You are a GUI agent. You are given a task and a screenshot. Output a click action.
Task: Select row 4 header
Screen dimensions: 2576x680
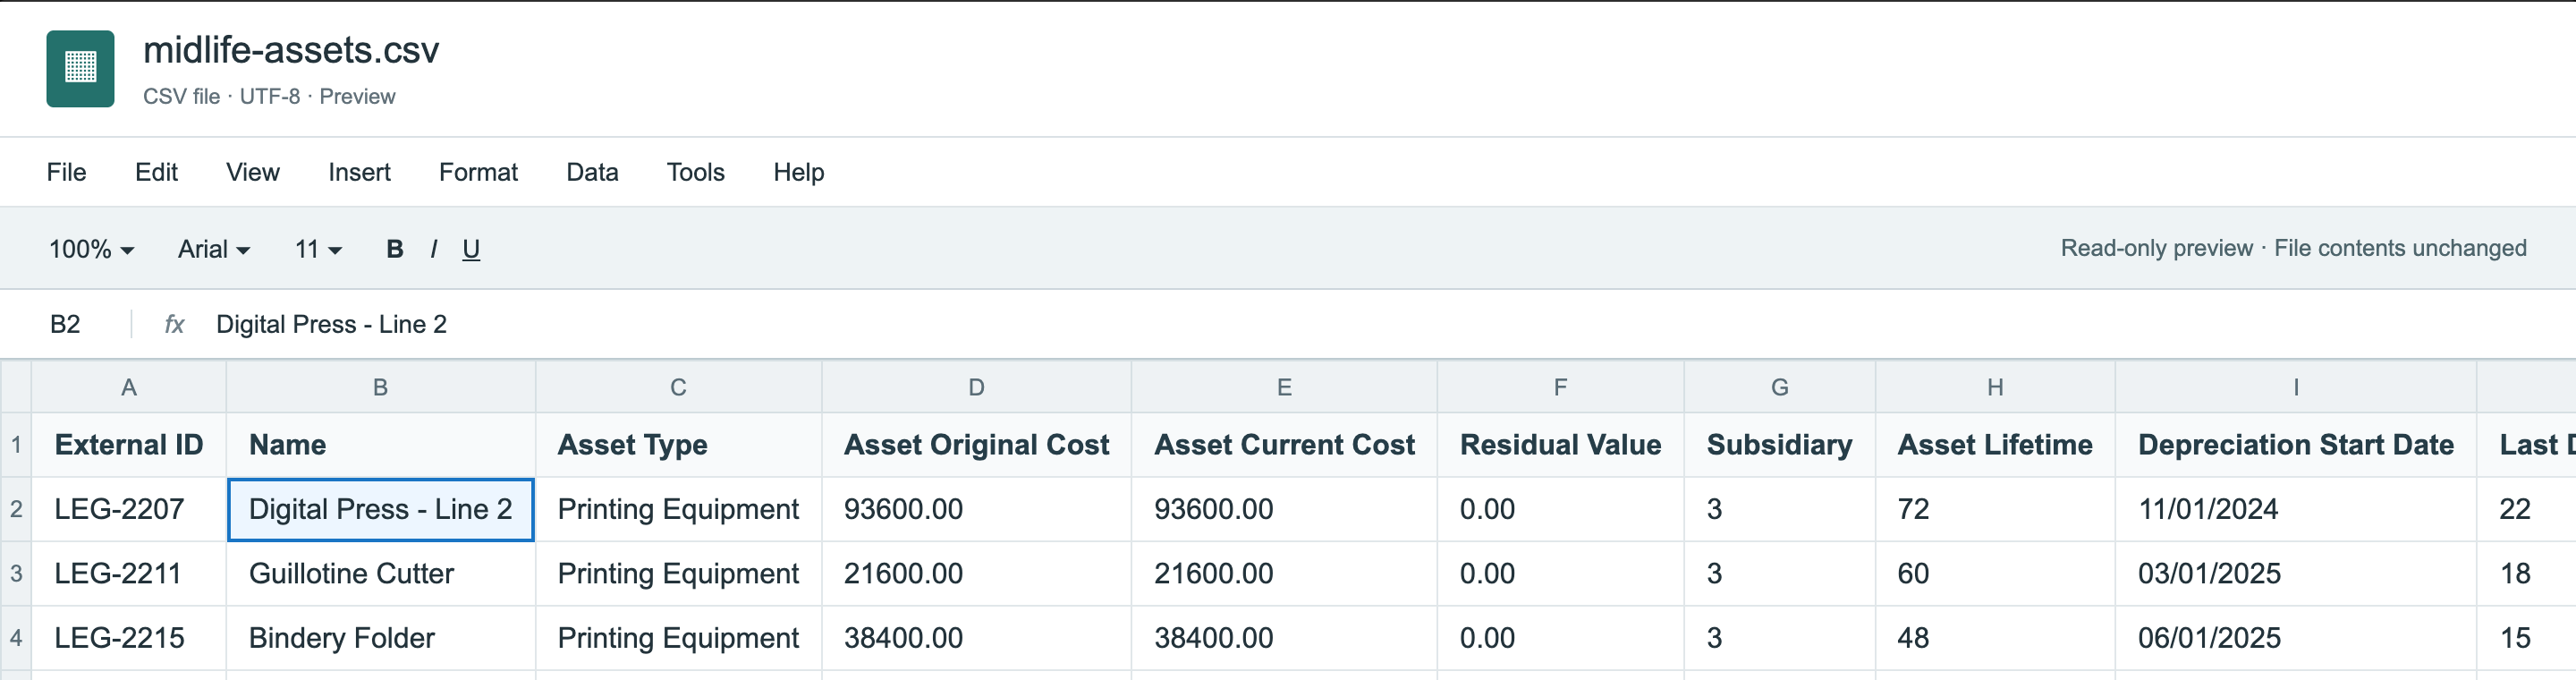pyautogui.click(x=16, y=638)
